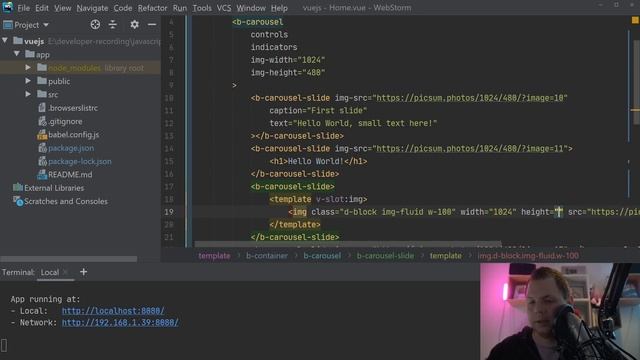Click the terminal input cursor
Image resolution: width=640 pixels, height=360 pixels.
coord(4,345)
